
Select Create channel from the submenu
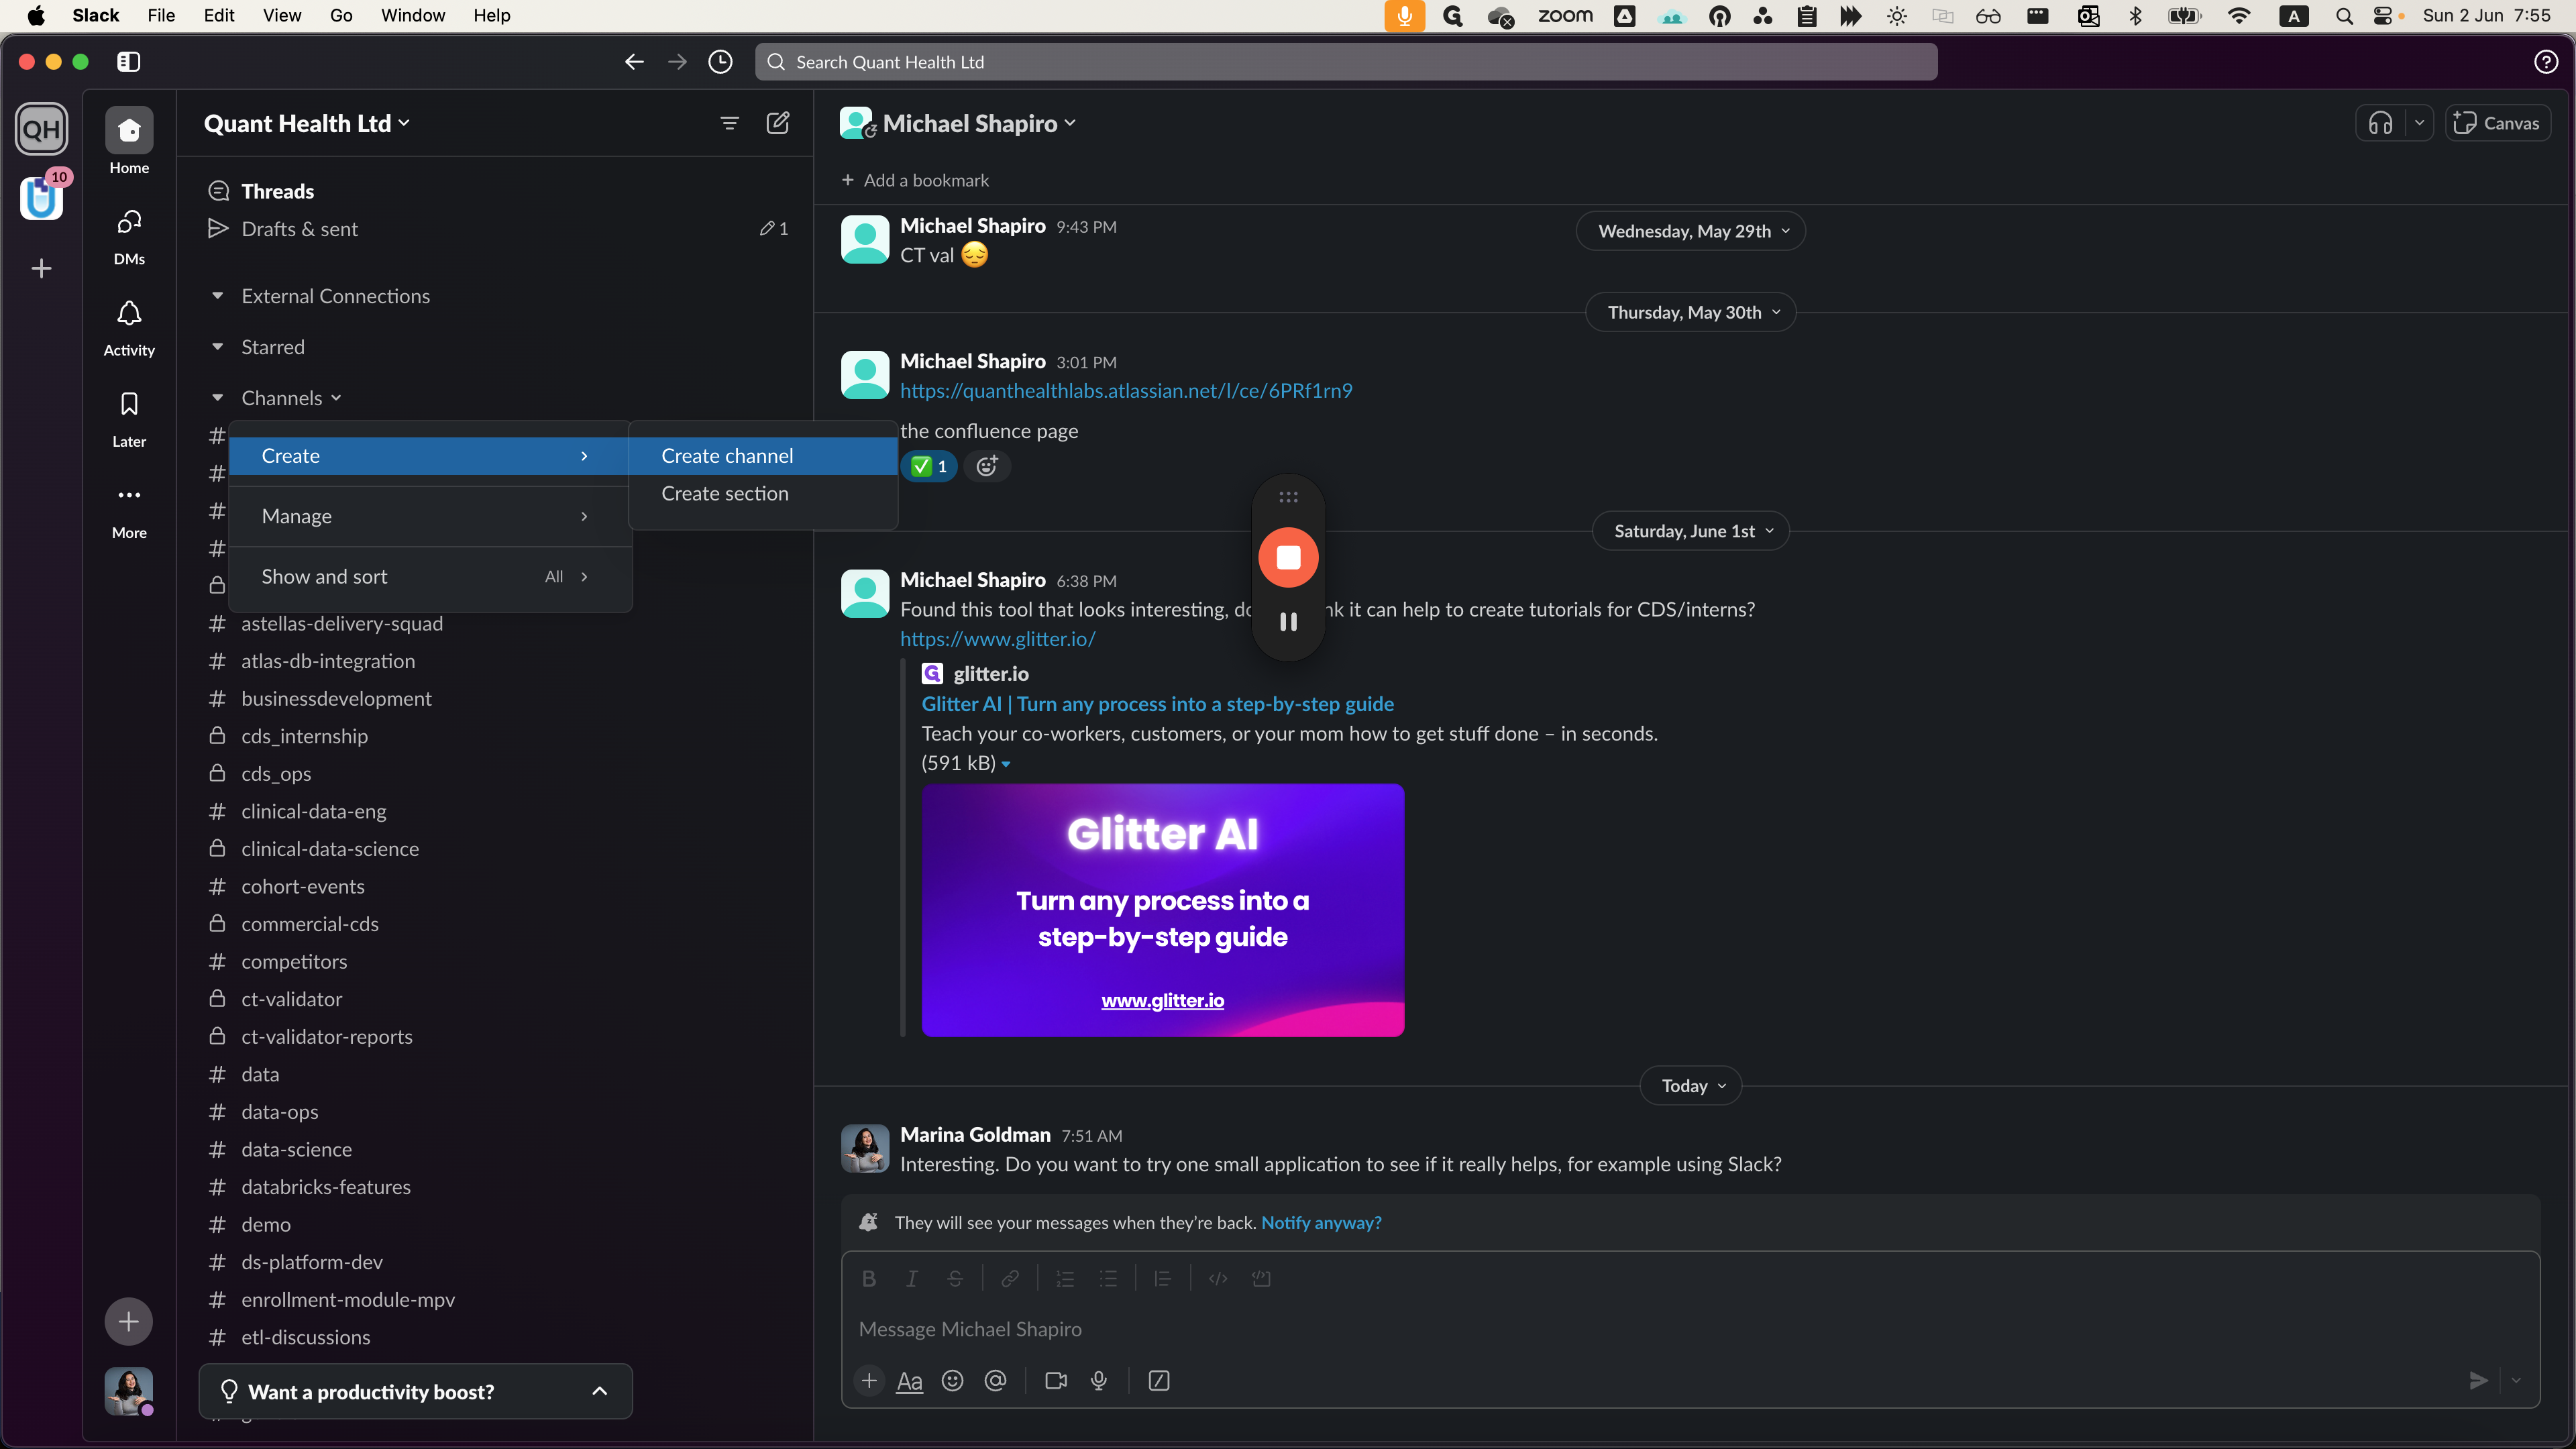[x=763, y=456]
